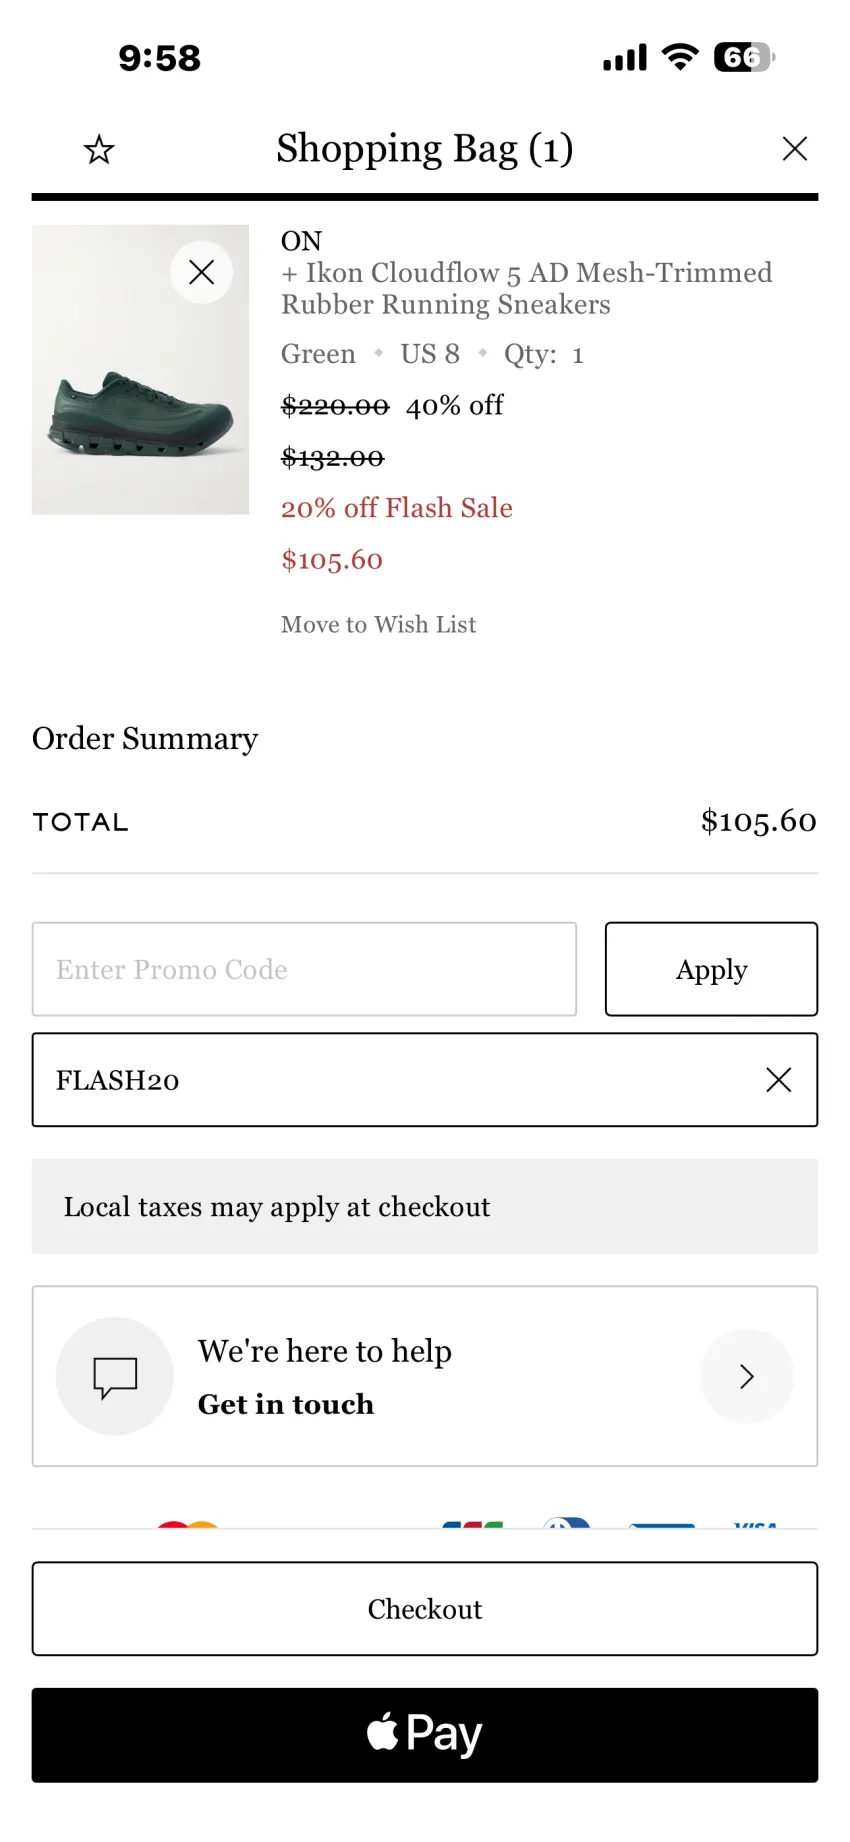The width and height of the screenshot is (850, 1842).
Task: Open the green sneaker product thumbnail
Action: point(140,370)
